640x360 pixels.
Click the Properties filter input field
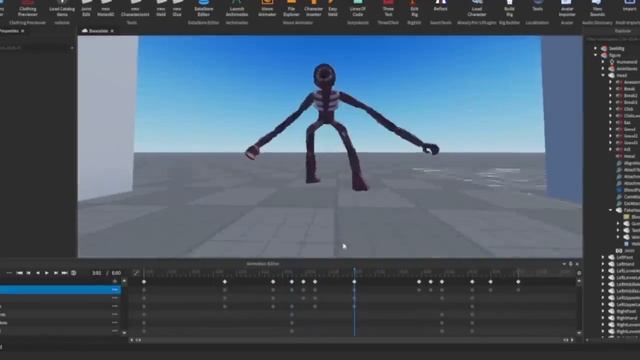36,48
